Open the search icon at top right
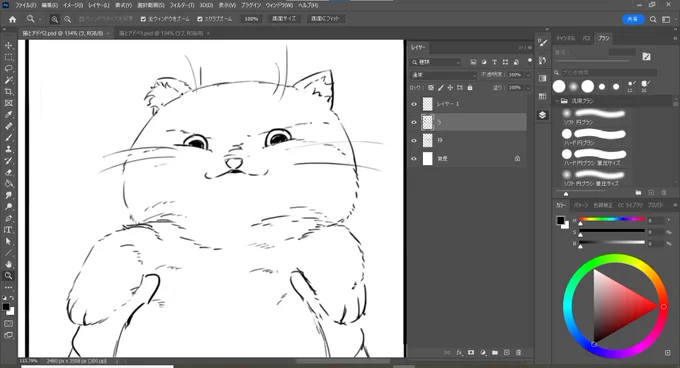Viewport: 680px width, 368px height. point(653,19)
